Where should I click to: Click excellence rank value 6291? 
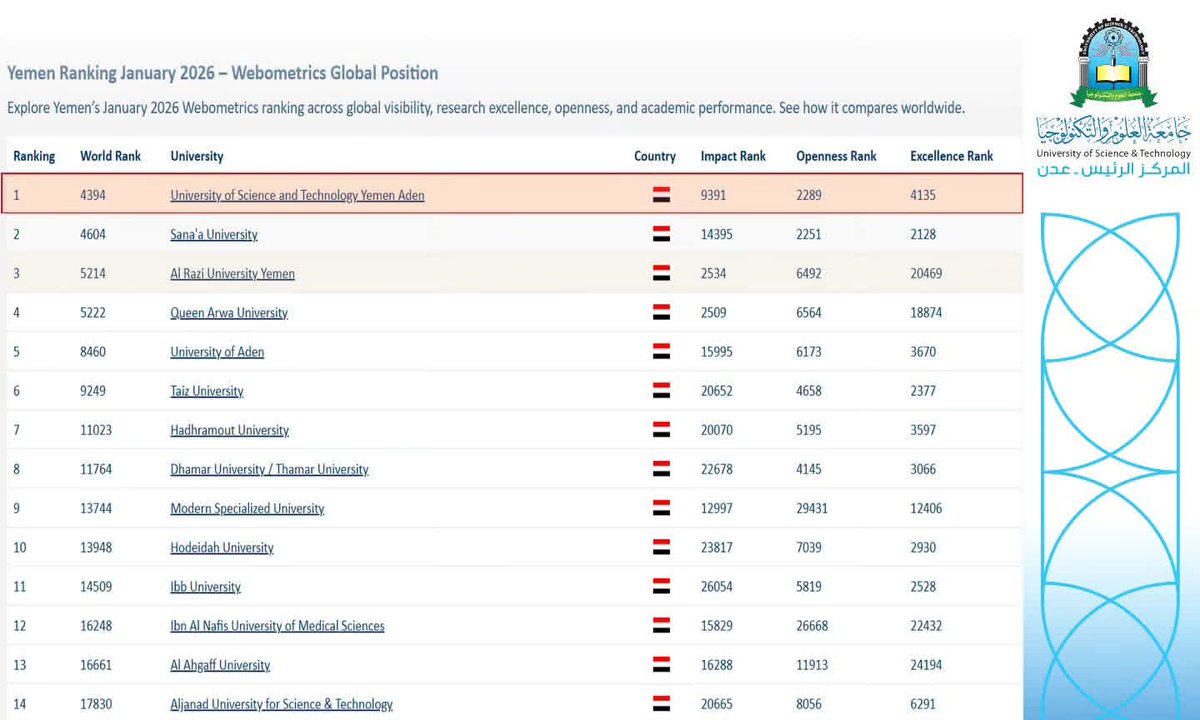click(x=923, y=704)
